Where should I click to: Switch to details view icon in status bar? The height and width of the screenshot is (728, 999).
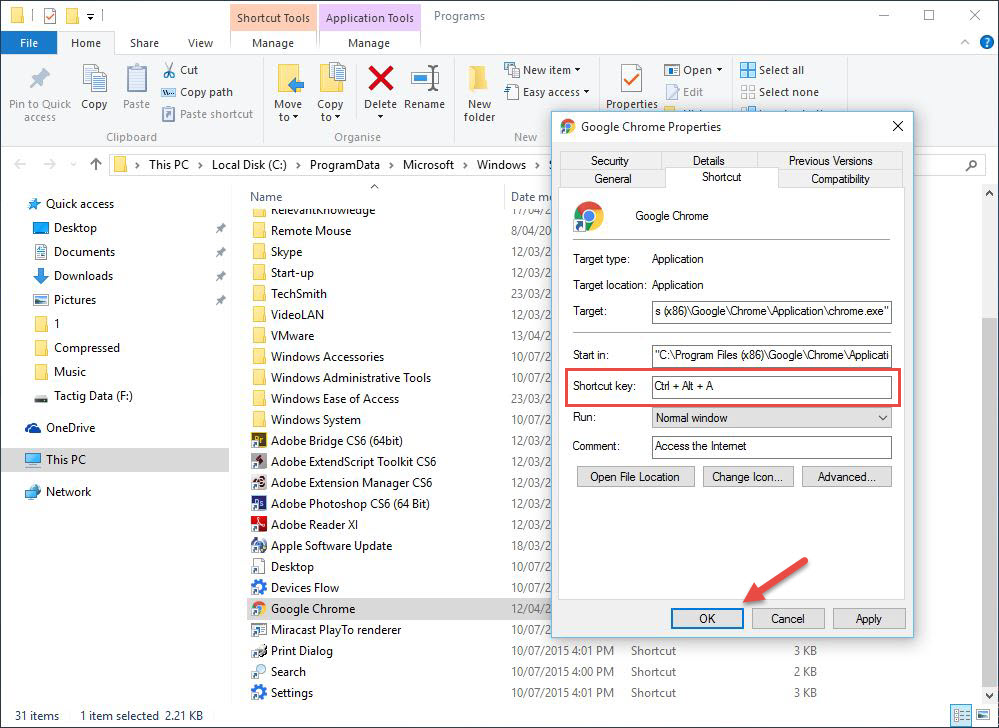click(961, 715)
